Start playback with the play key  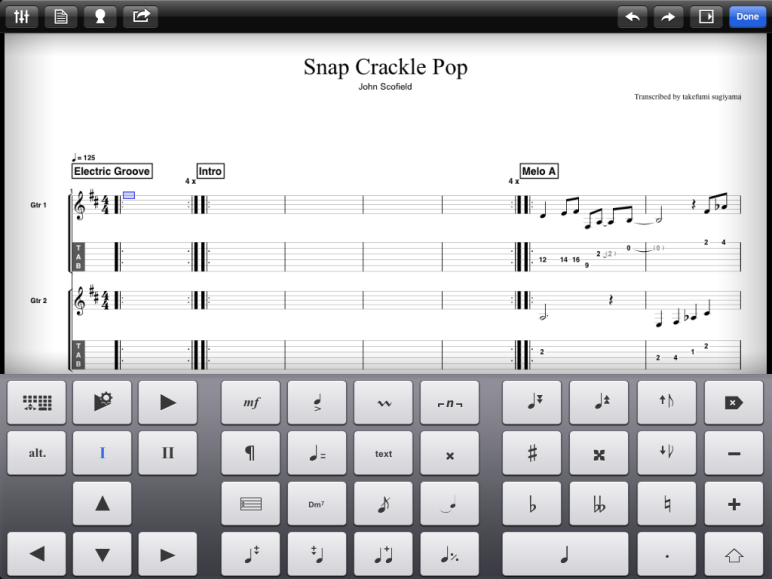click(x=168, y=402)
